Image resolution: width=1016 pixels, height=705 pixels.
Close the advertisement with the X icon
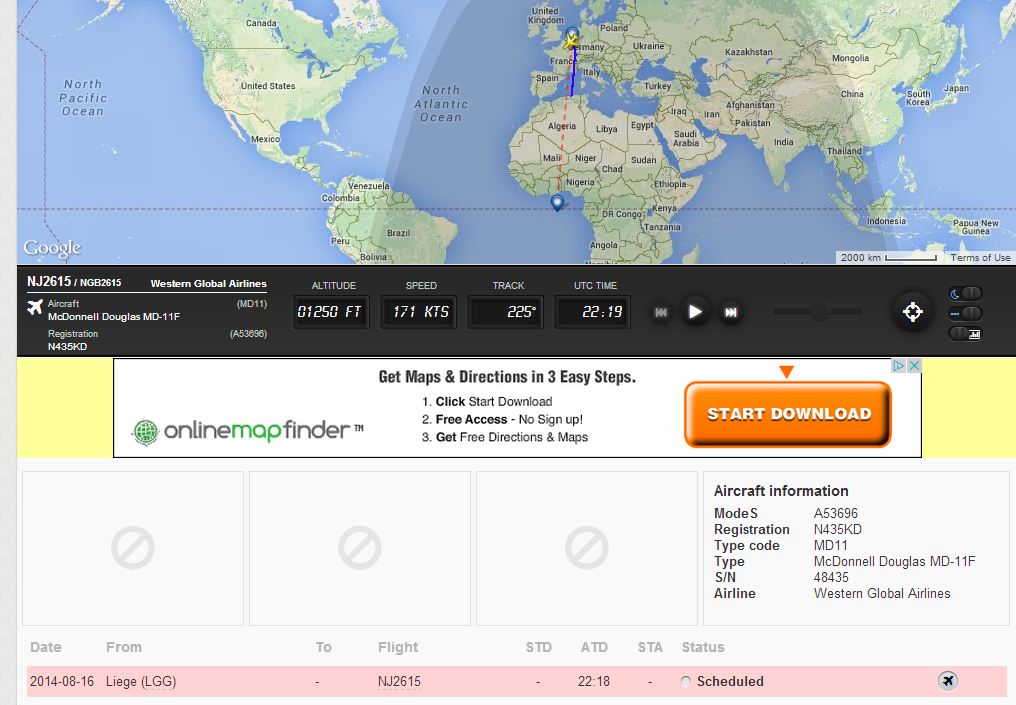pyautogui.click(x=913, y=366)
